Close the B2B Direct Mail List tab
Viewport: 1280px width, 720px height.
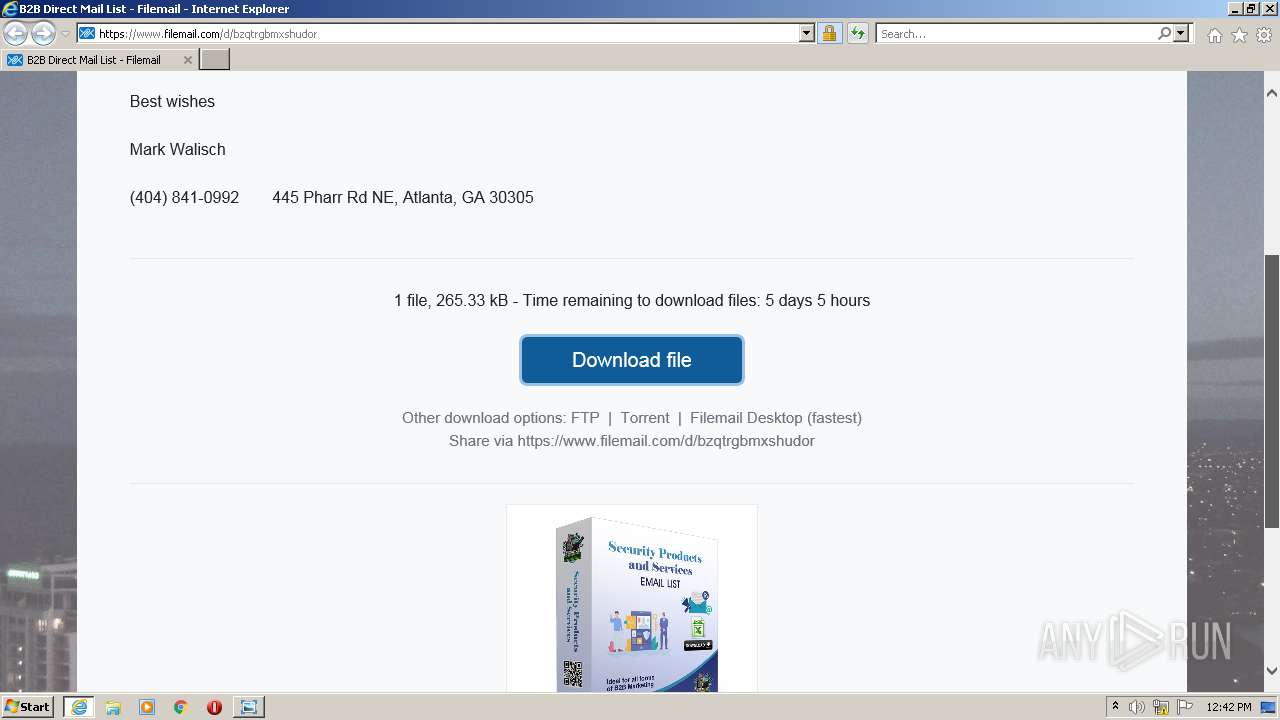point(187,60)
